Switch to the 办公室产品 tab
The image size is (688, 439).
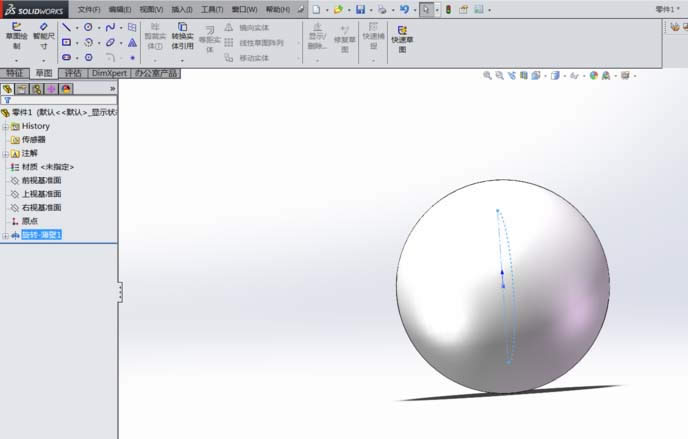(x=156, y=73)
